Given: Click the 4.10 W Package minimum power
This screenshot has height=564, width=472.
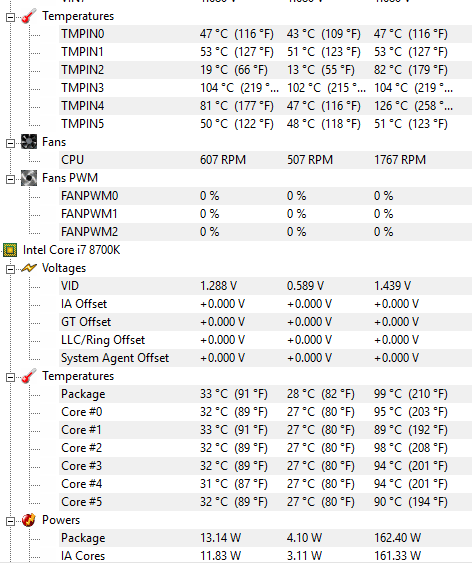Looking at the screenshot, I should [x=304, y=538].
